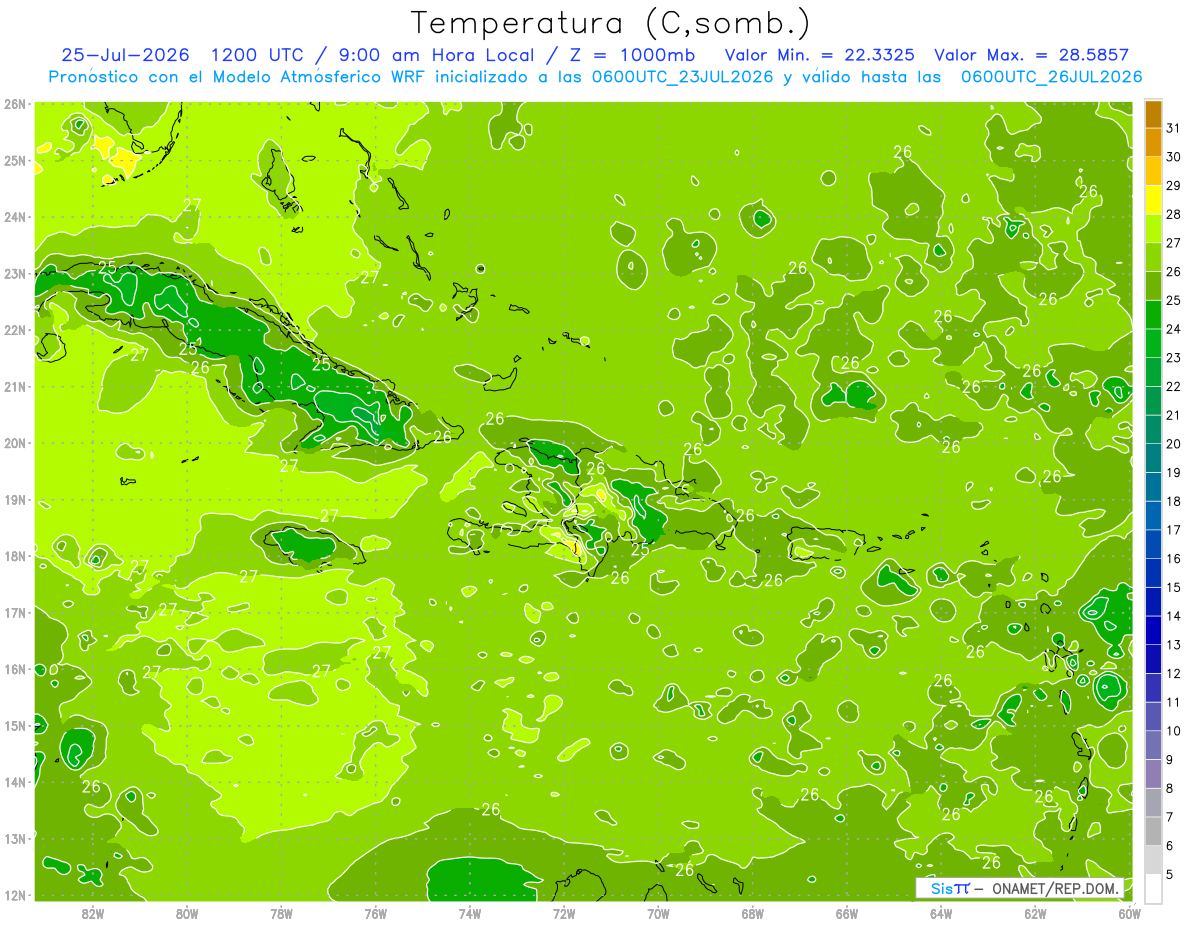This screenshot has width=1200, height=927.
Task: Click the 23N latitude axis label
Action: (x=14, y=273)
